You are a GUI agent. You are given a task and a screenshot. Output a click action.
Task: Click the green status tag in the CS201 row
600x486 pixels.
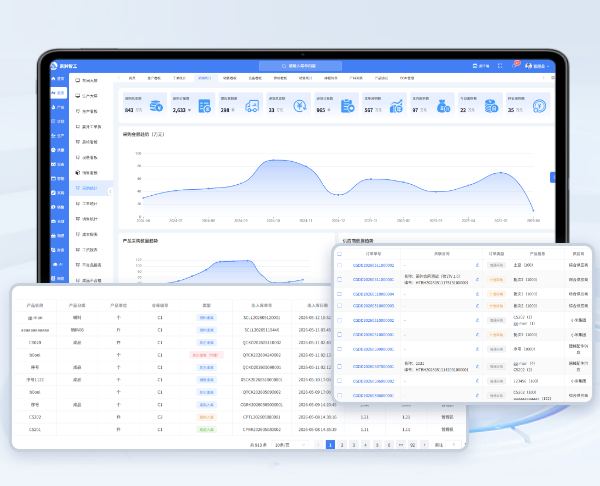(206, 429)
